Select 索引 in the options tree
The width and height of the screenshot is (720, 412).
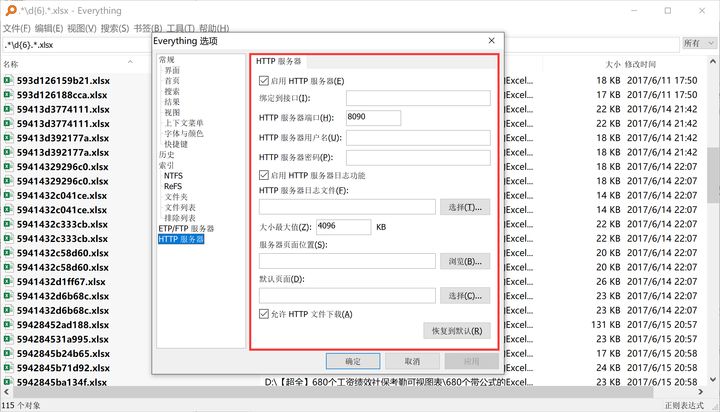pos(167,165)
